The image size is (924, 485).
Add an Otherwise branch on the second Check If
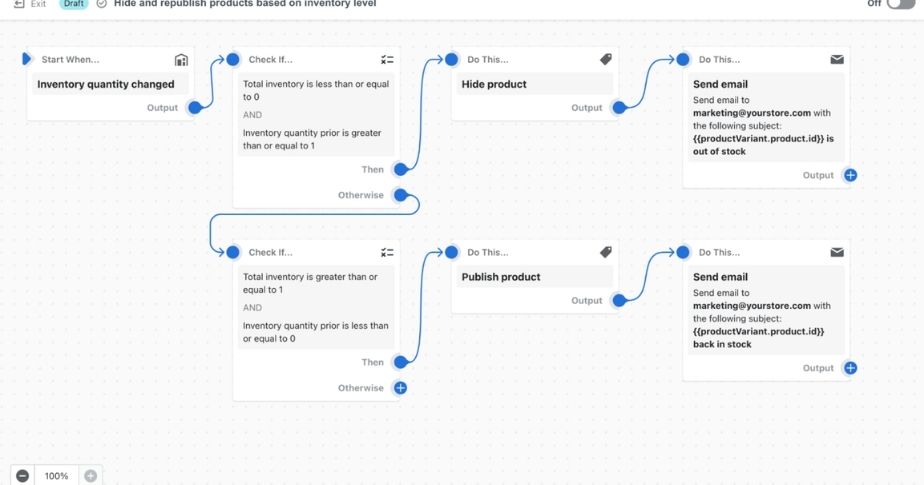point(400,388)
